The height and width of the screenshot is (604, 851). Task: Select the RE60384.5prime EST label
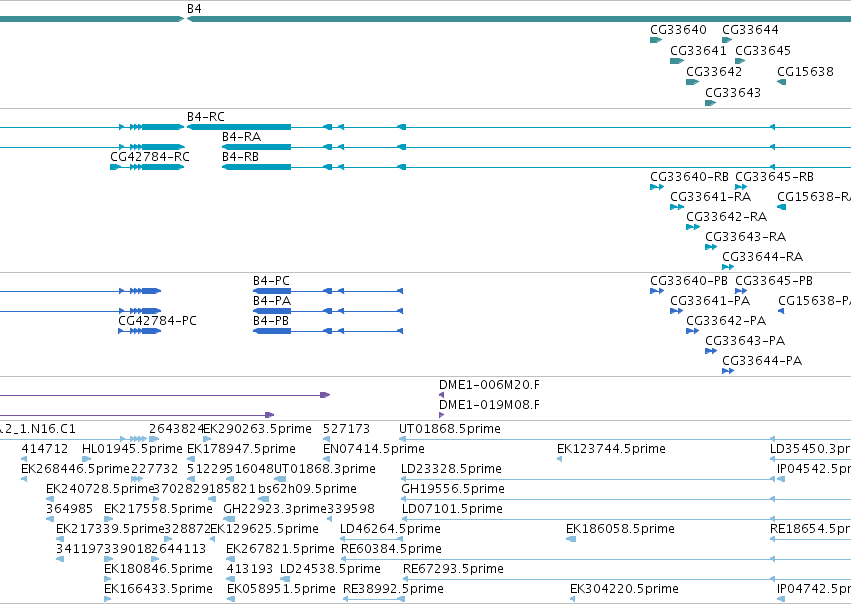pyautogui.click(x=391, y=549)
